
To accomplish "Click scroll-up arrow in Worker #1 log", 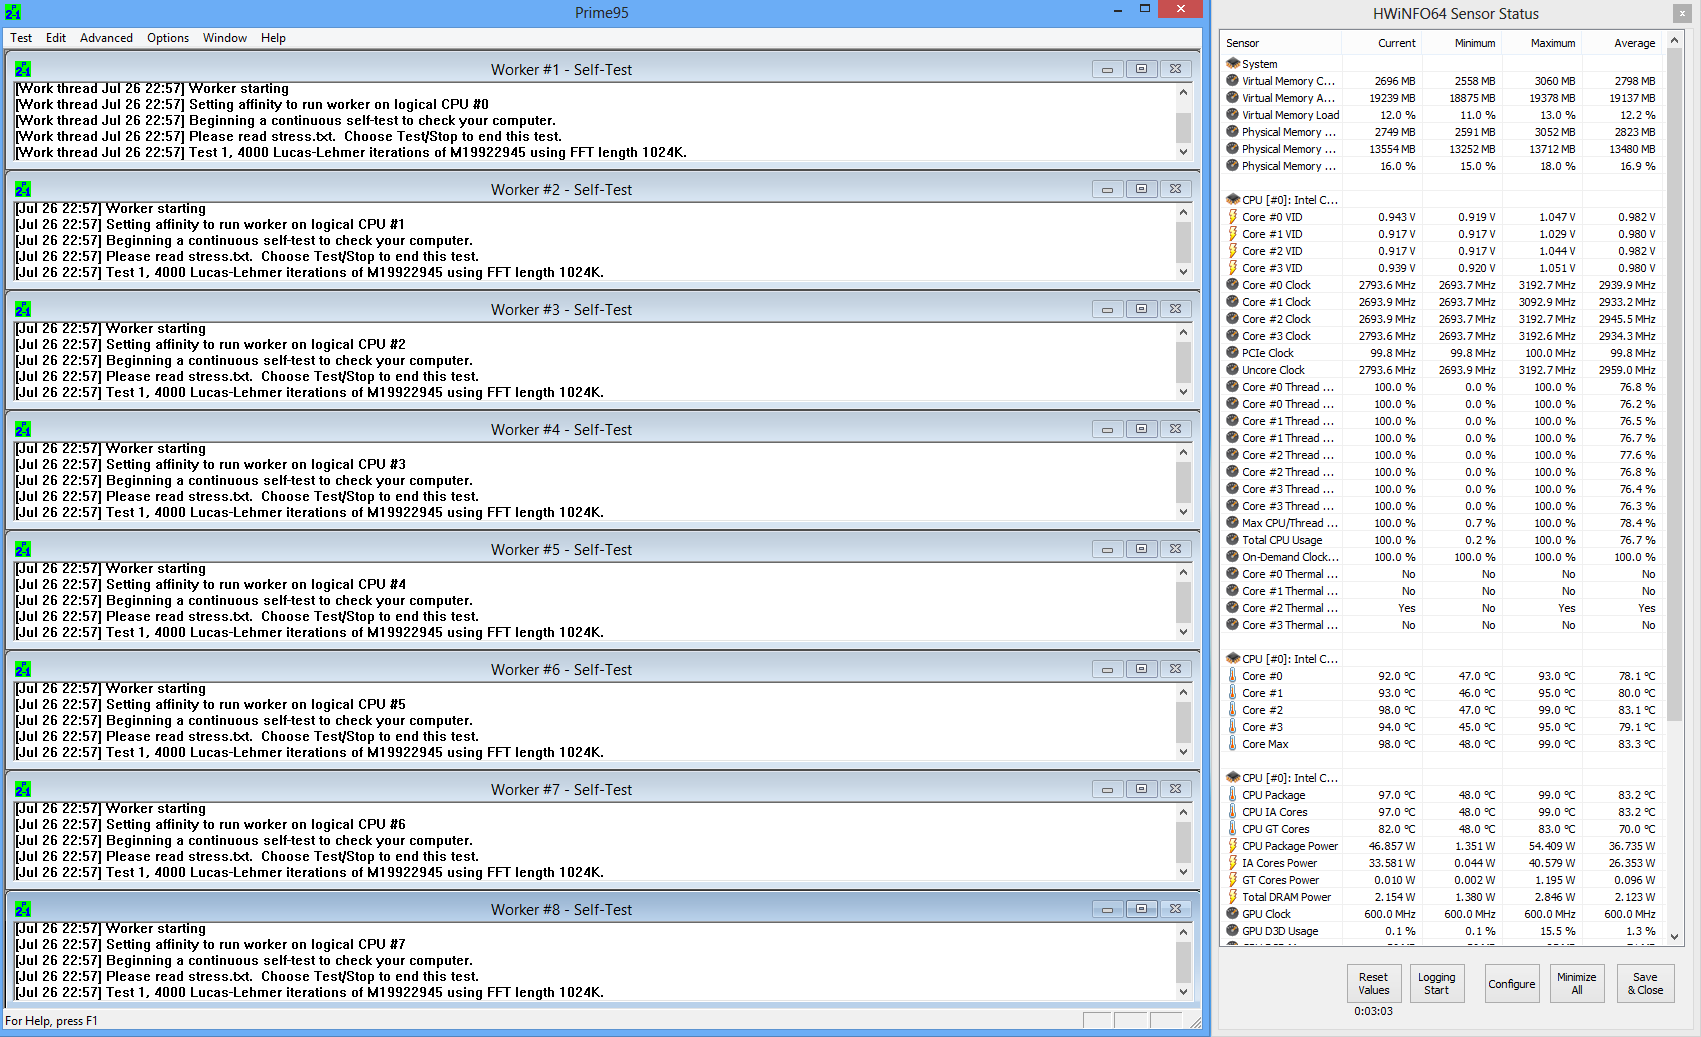I will click(x=1183, y=92).
